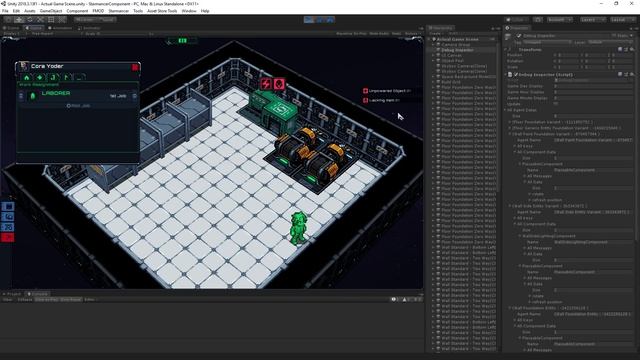Click the drag handle left of Laborer

pyautogui.click(x=21, y=96)
